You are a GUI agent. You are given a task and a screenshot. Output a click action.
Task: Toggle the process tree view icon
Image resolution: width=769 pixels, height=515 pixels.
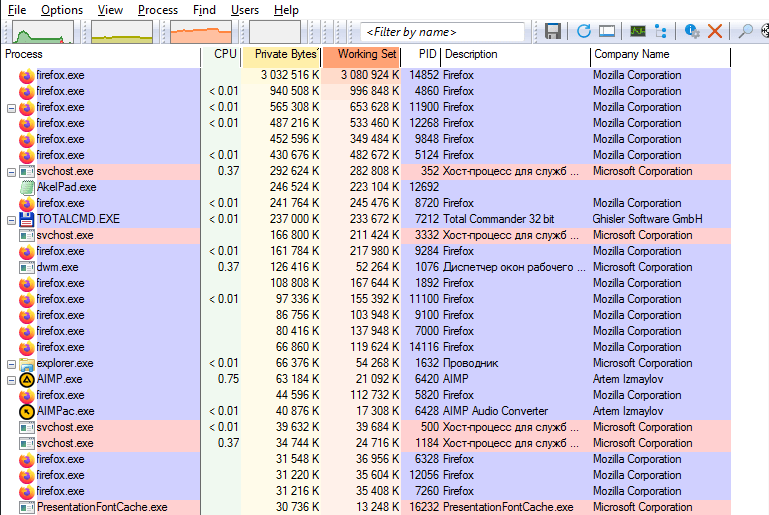[661, 31]
